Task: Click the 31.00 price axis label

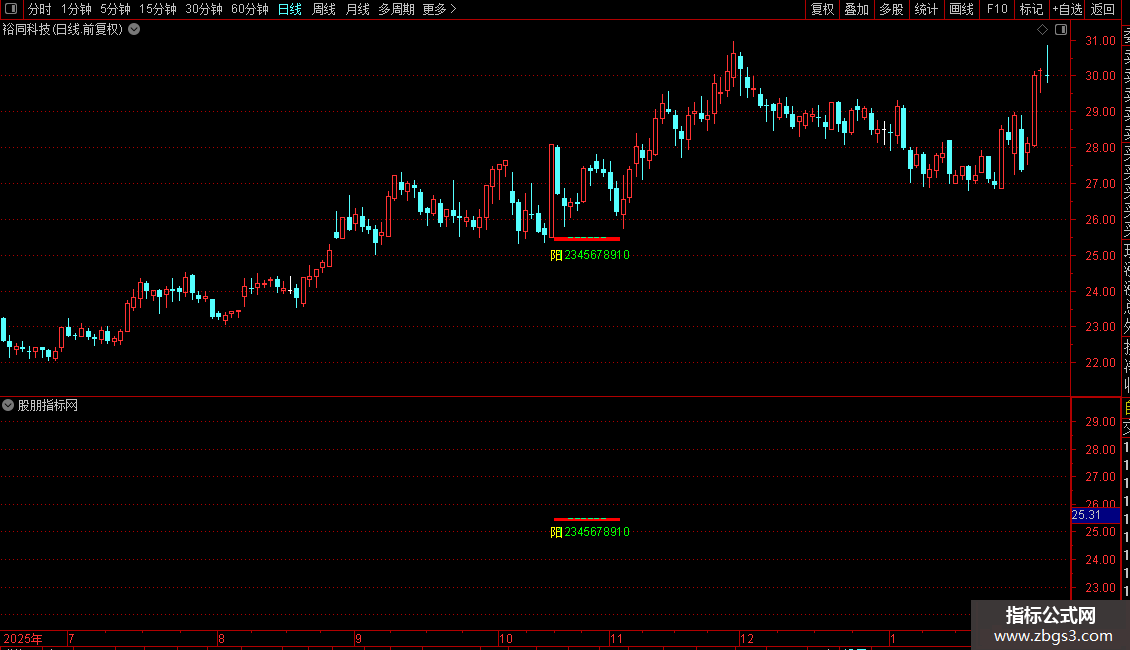Action: pos(1100,41)
